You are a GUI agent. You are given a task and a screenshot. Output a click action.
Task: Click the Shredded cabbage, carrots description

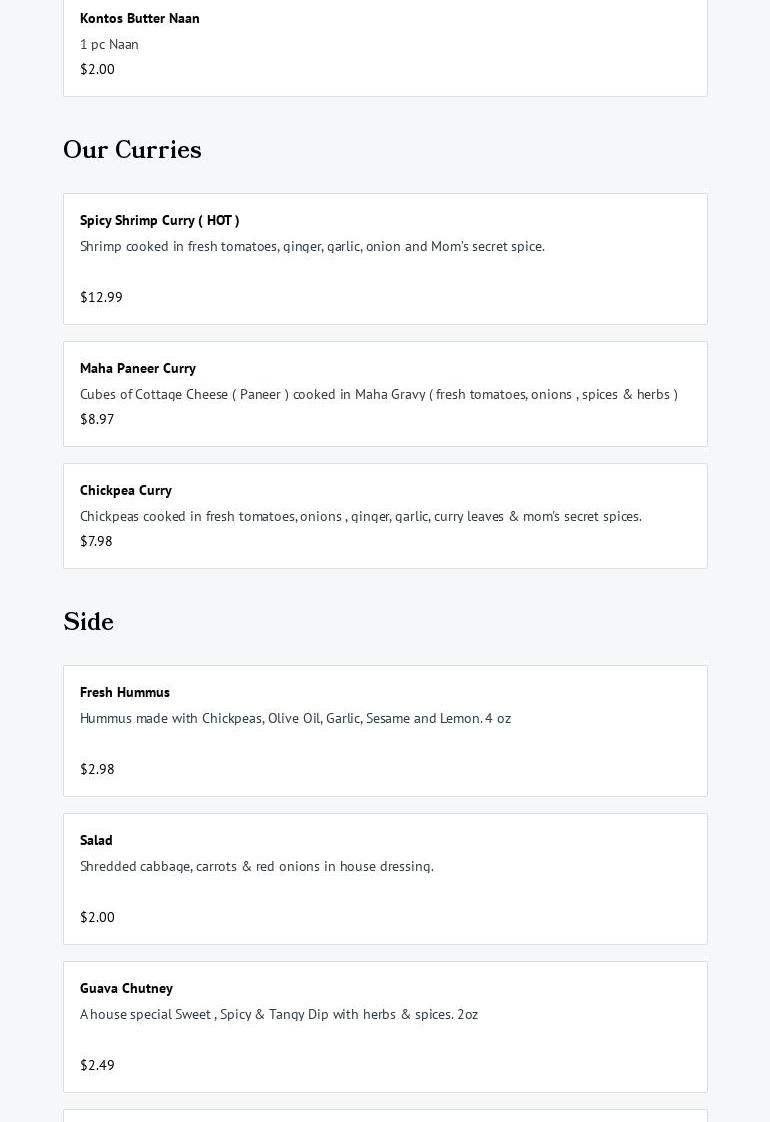point(257,867)
